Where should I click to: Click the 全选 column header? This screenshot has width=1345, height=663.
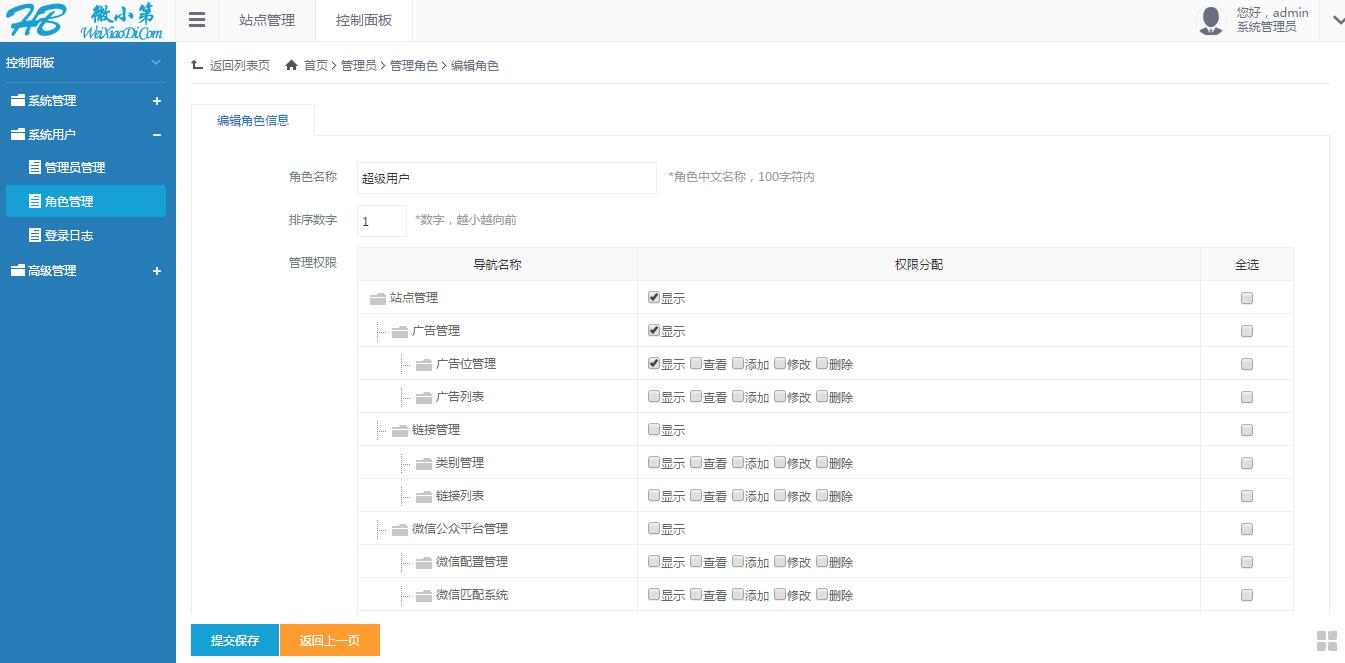click(x=1247, y=264)
